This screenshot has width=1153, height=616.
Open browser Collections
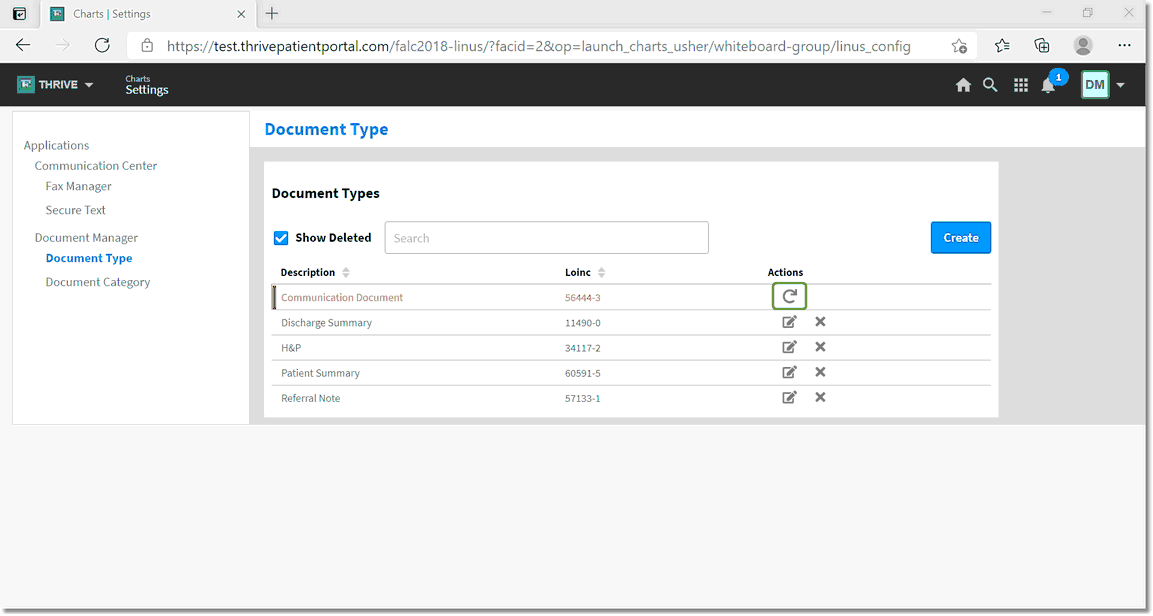[x=1042, y=46]
